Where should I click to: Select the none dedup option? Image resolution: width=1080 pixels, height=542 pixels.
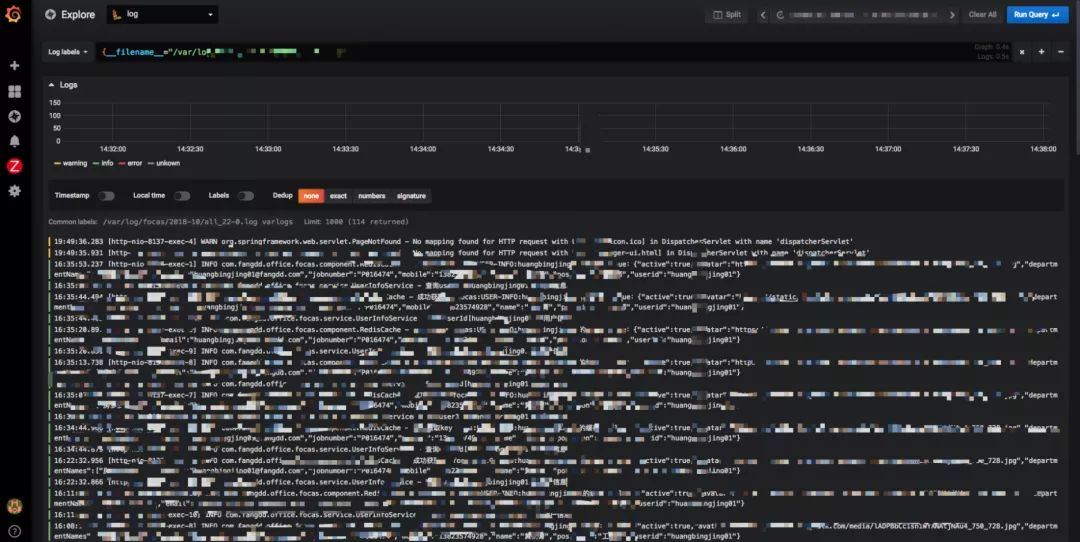click(x=311, y=196)
